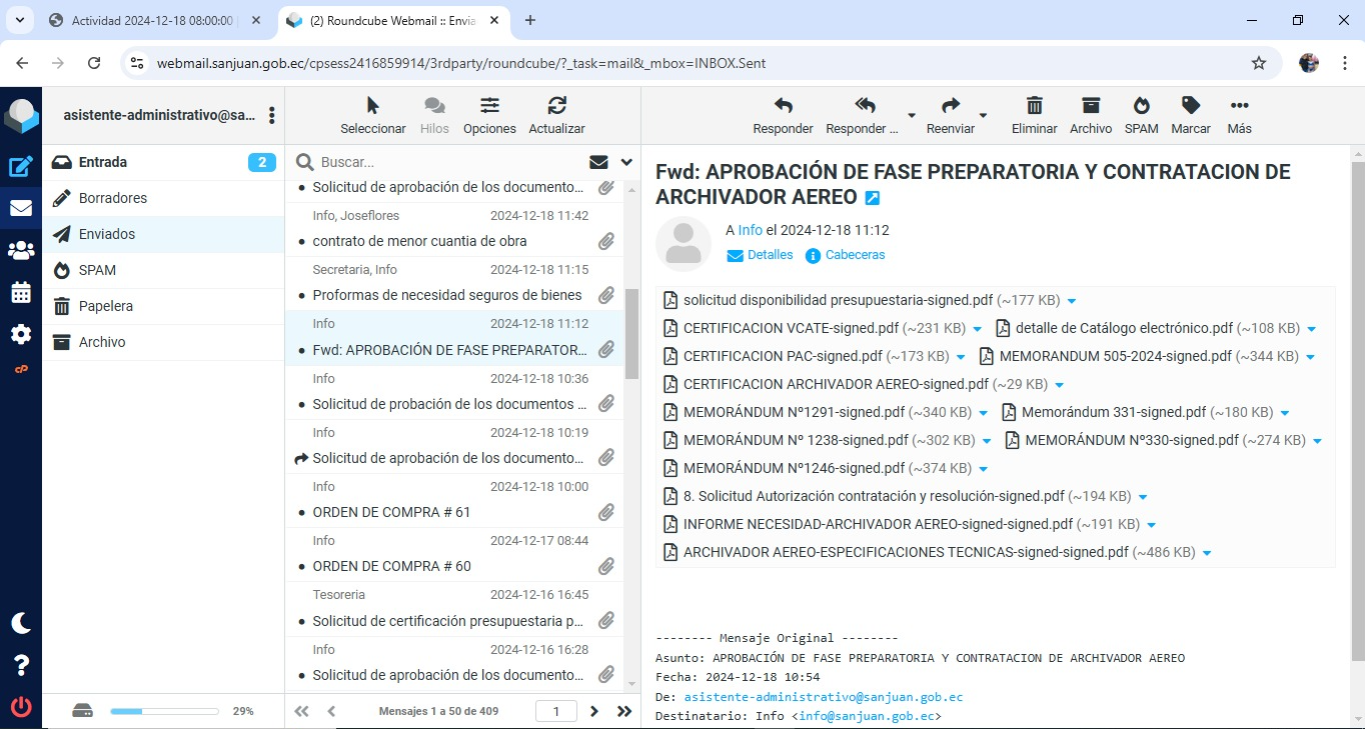Click the Responder reply icon
1365x729 pixels.
(783, 106)
